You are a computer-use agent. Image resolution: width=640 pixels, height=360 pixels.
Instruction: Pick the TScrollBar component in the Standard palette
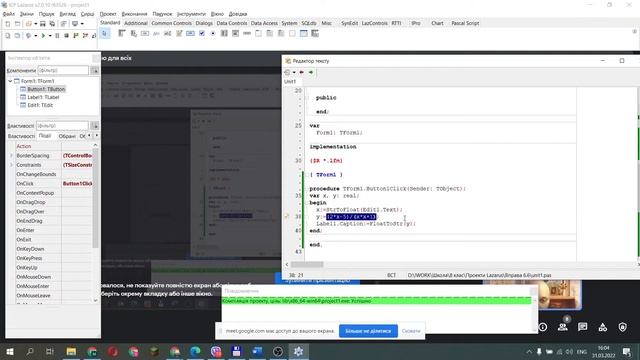point(247,33)
